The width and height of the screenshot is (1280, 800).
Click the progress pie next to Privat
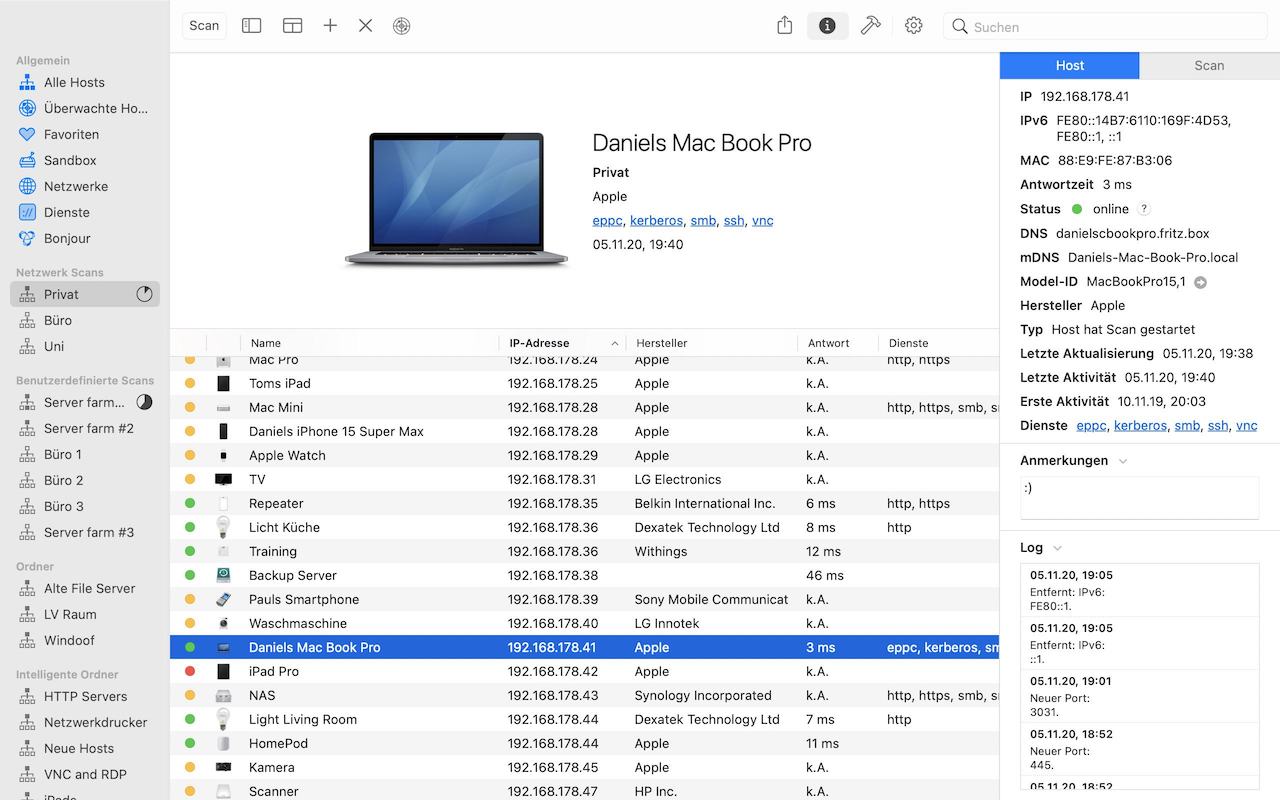(x=145, y=294)
